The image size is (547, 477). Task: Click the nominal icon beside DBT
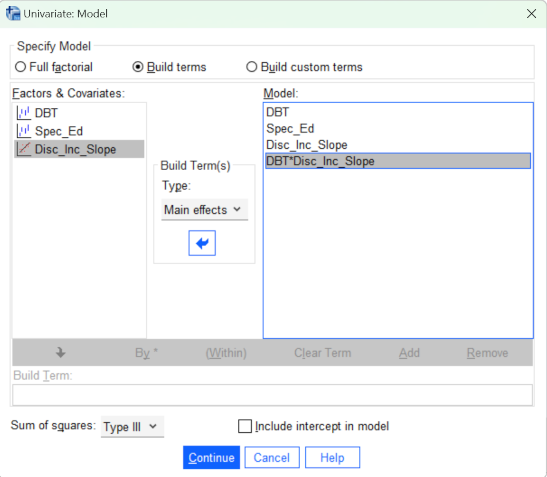pos(23,113)
